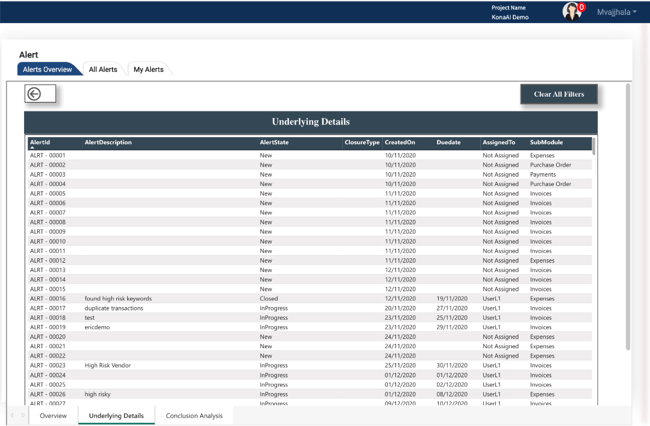Click the AlertId sort arrow indicator

point(32,148)
